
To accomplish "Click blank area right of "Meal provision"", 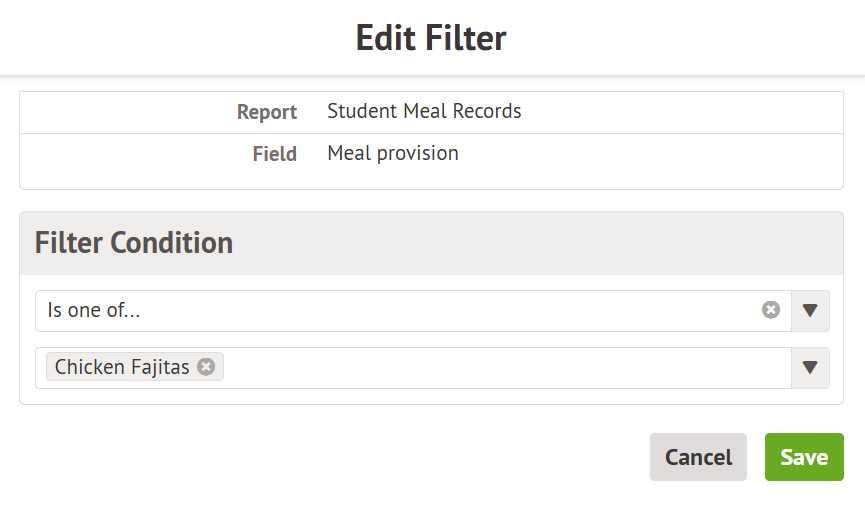I will tap(650, 154).
